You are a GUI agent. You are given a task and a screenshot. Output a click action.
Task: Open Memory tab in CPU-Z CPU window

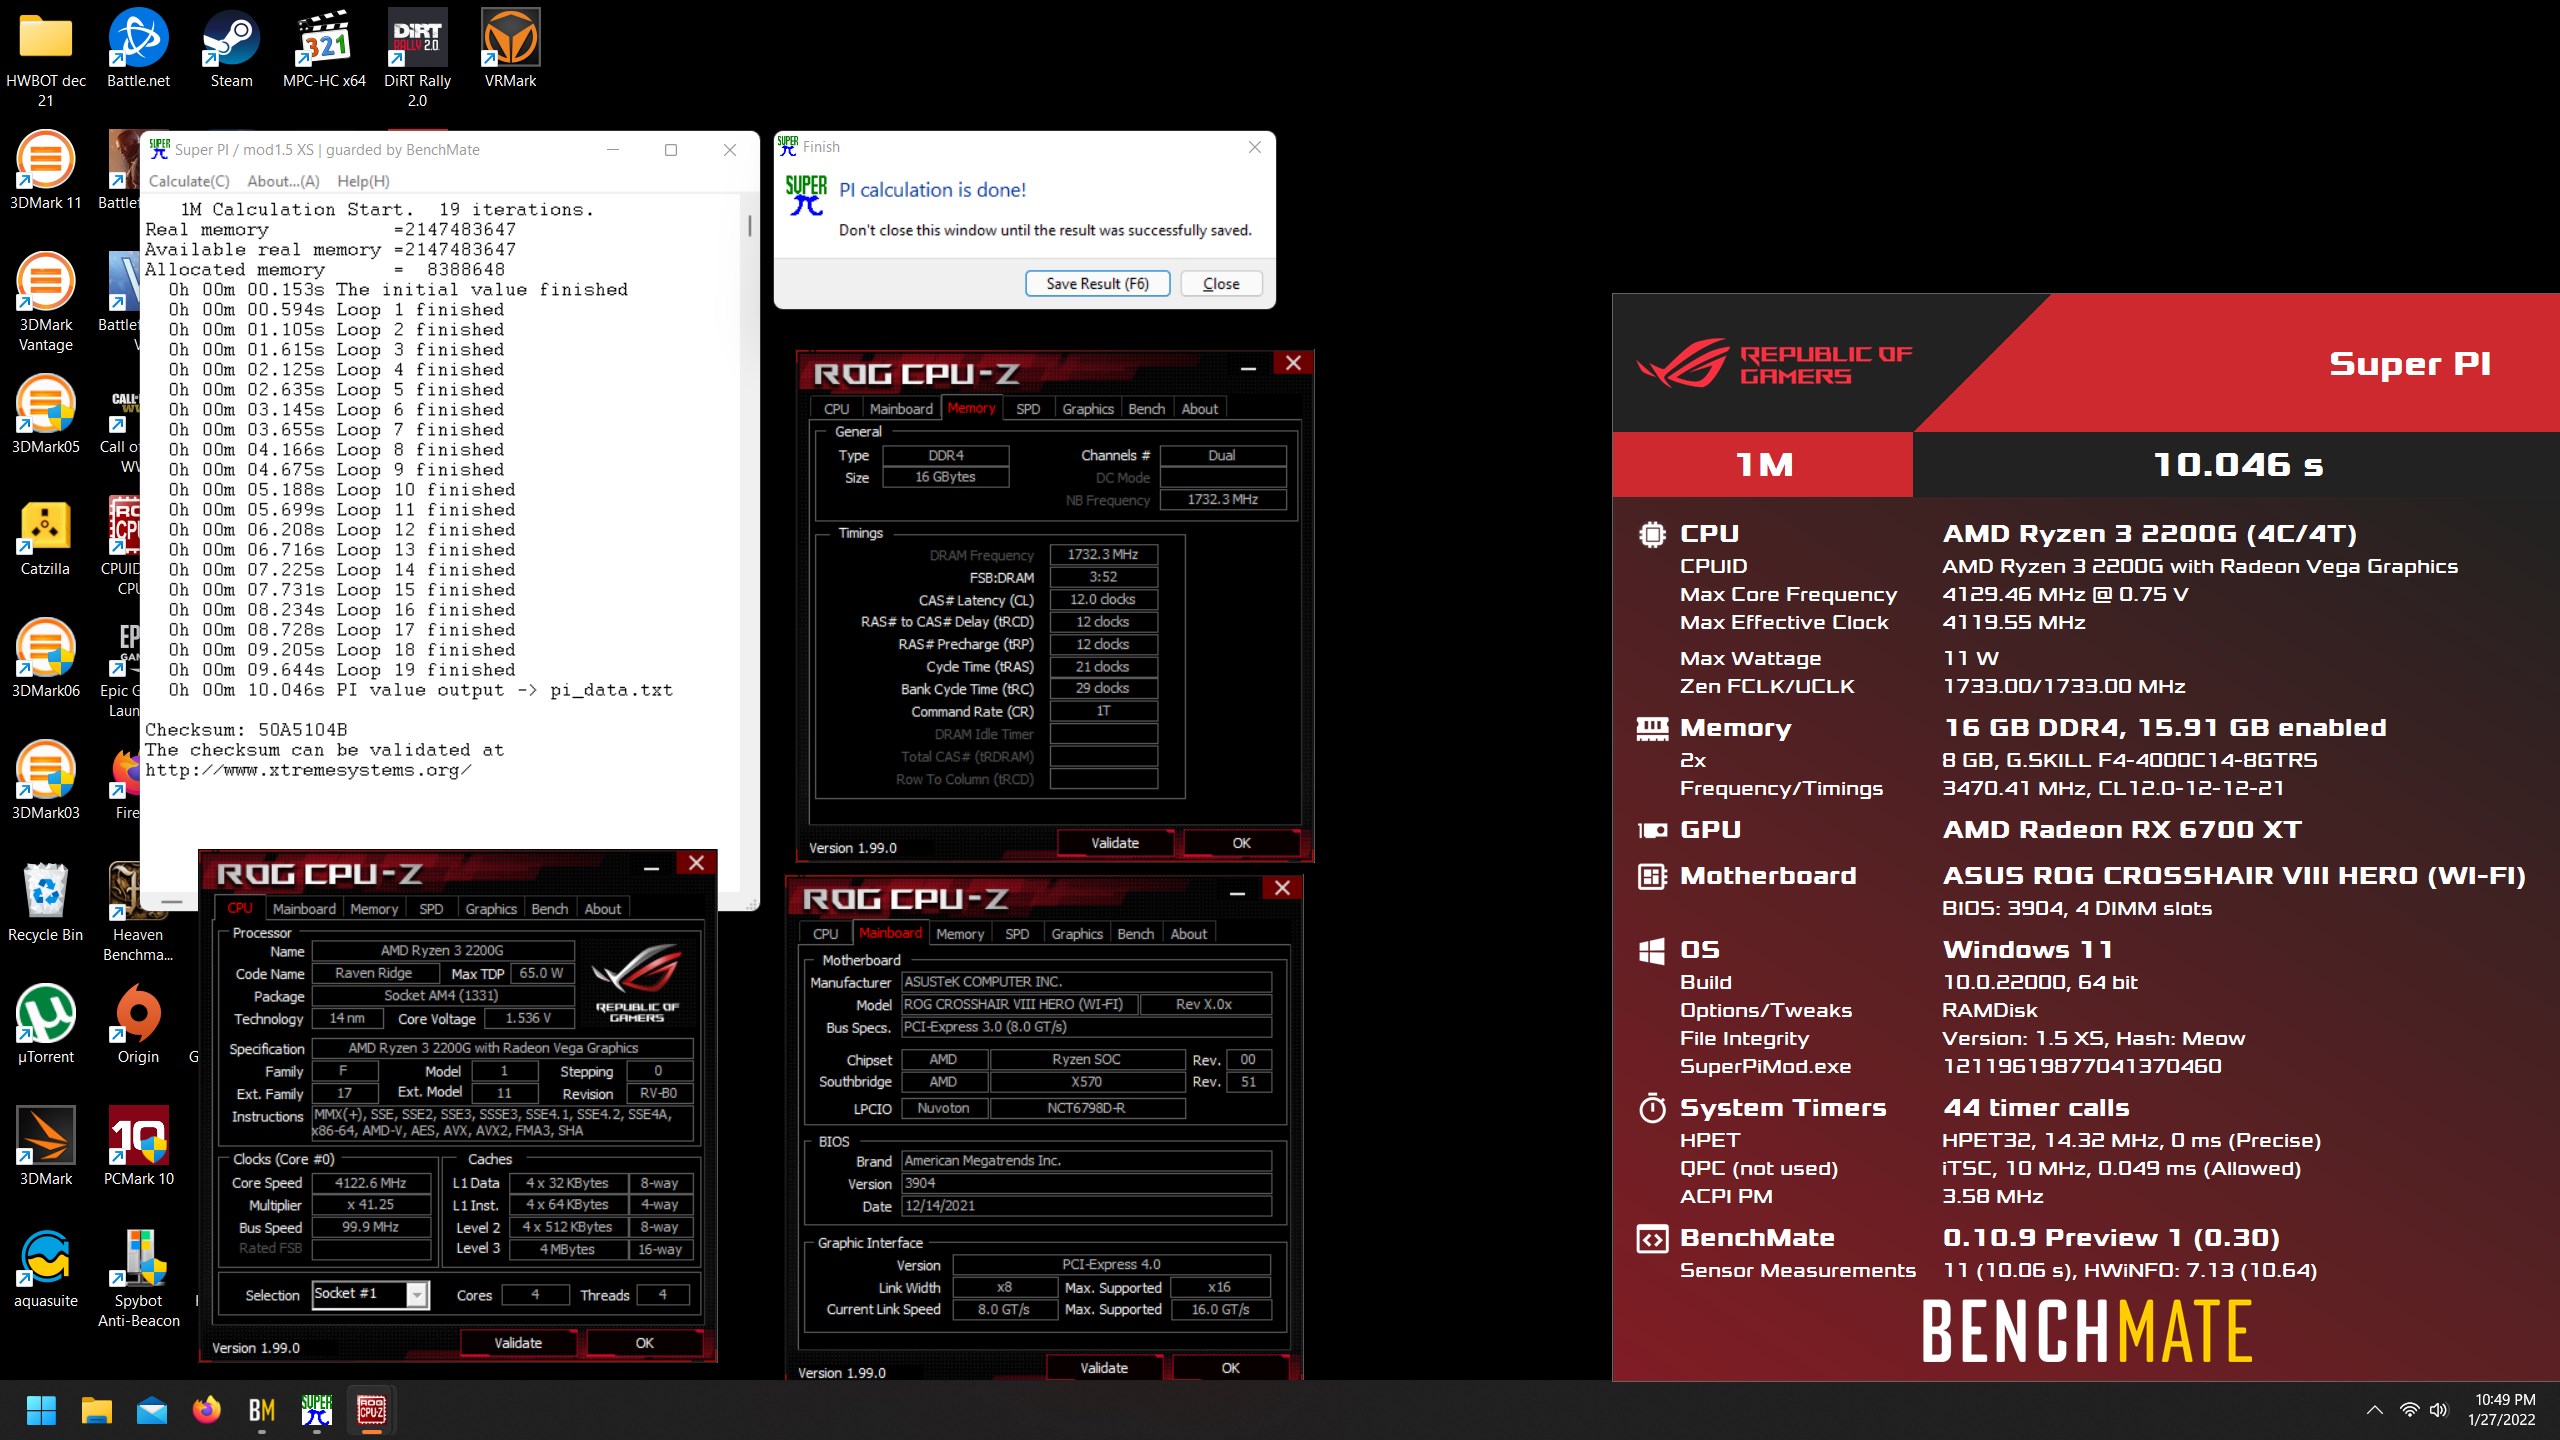point(374,909)
